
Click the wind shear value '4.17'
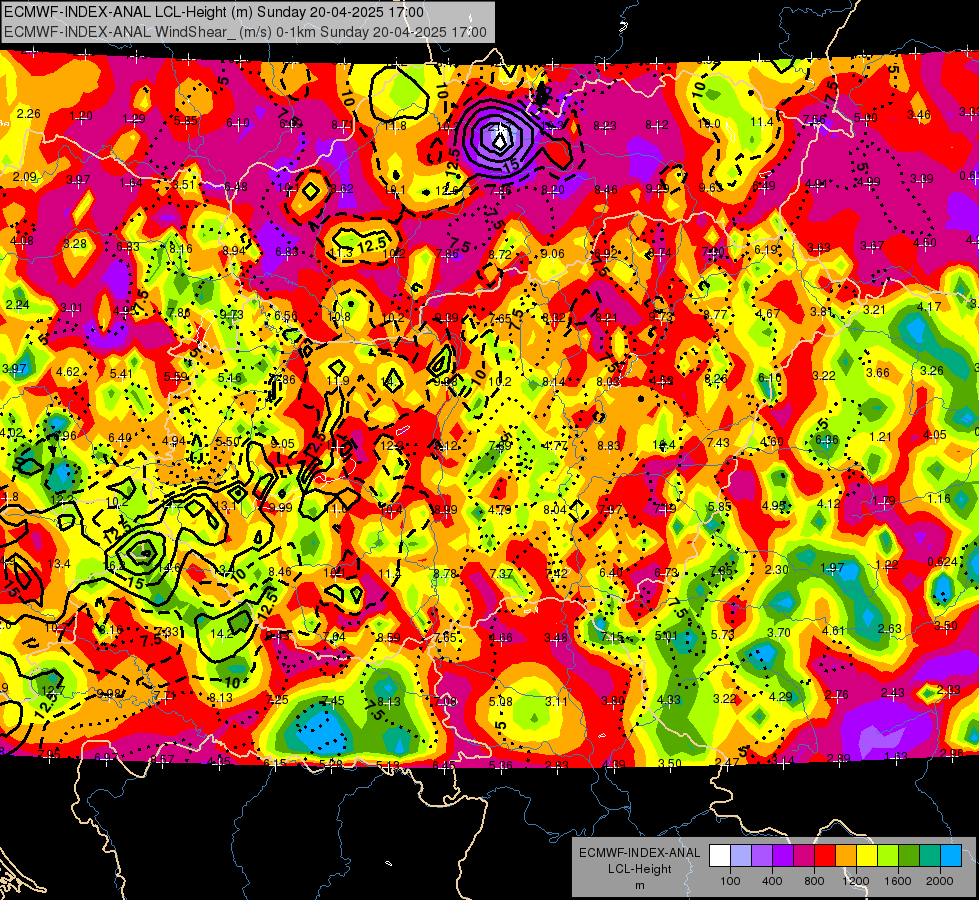[928, 307]
